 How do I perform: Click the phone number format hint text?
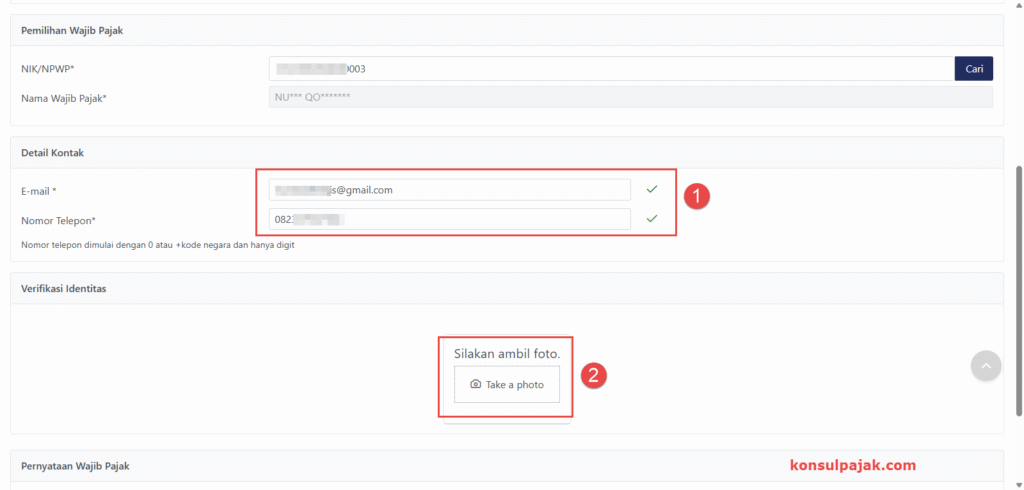coord(157,245)
